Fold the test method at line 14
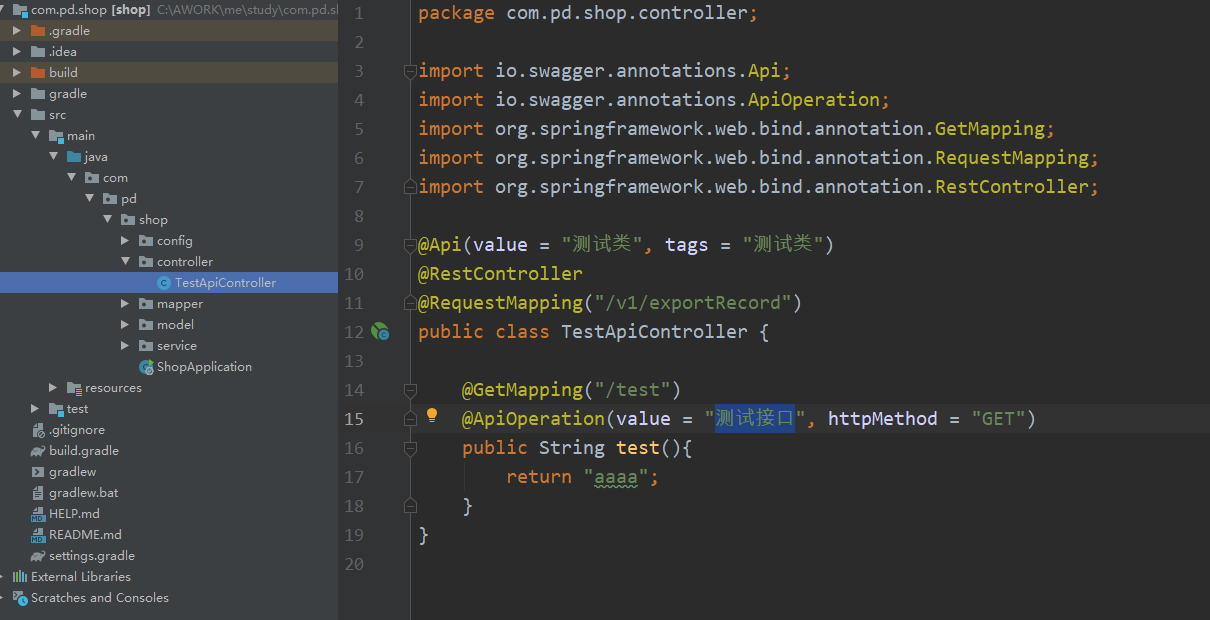This screenshot has width=1210, height=620. coord(409,390)
